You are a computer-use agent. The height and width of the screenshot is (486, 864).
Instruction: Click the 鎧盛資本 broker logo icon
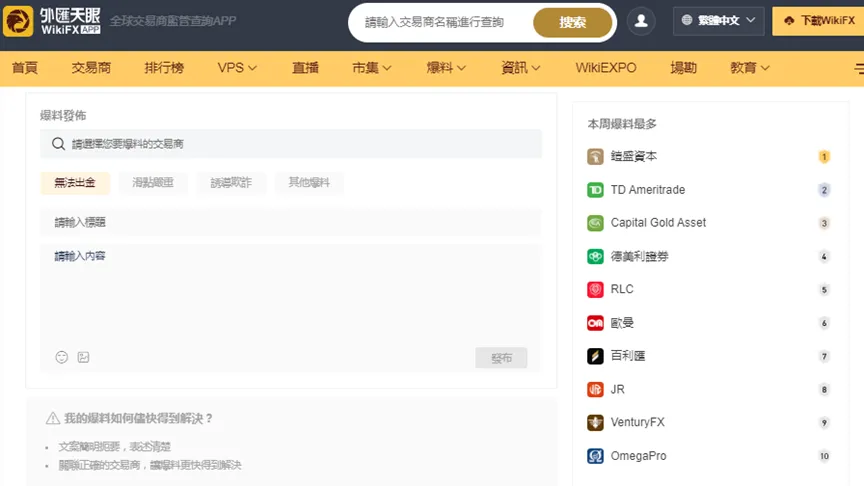pos(595,156)
